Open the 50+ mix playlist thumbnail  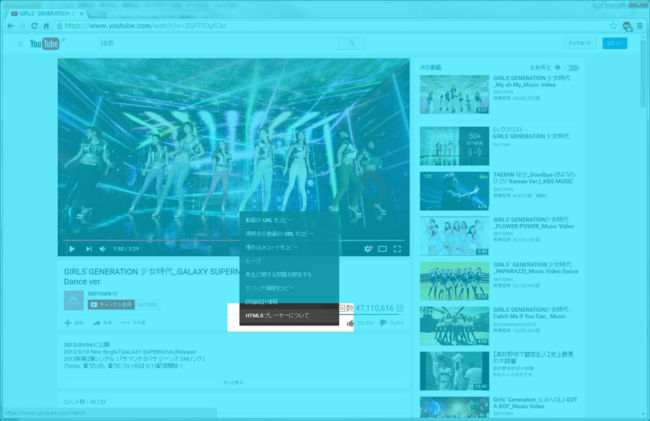click(x=454, y=146)
